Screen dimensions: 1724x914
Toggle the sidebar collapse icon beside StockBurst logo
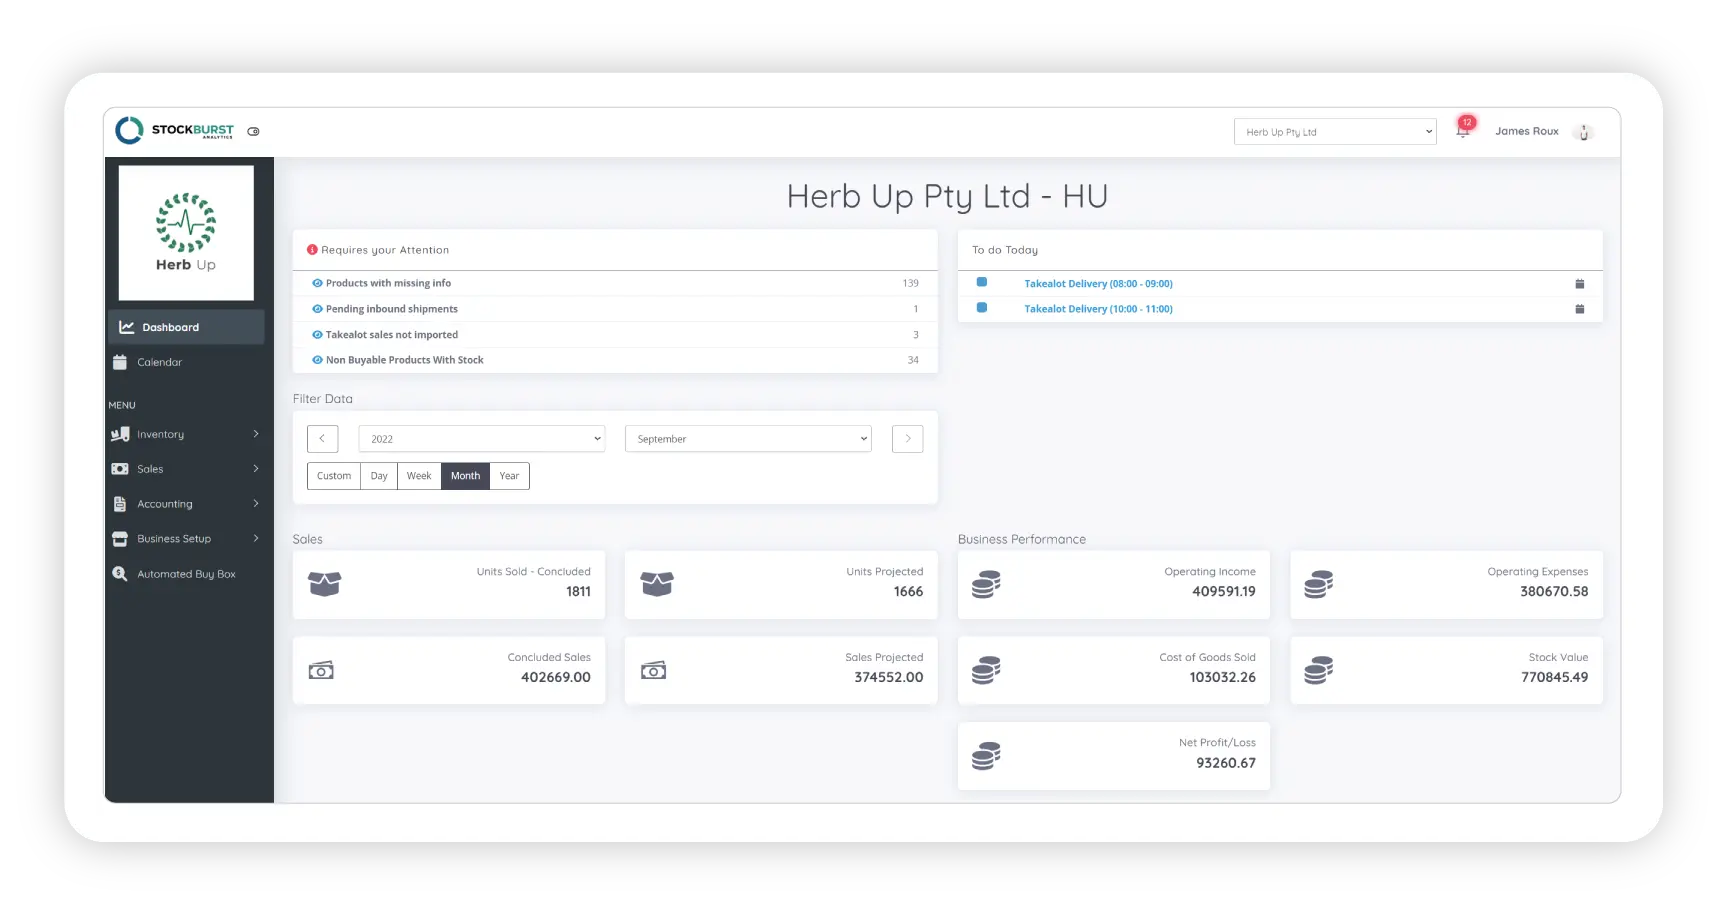pyautogui.click(x=254, y=131)
